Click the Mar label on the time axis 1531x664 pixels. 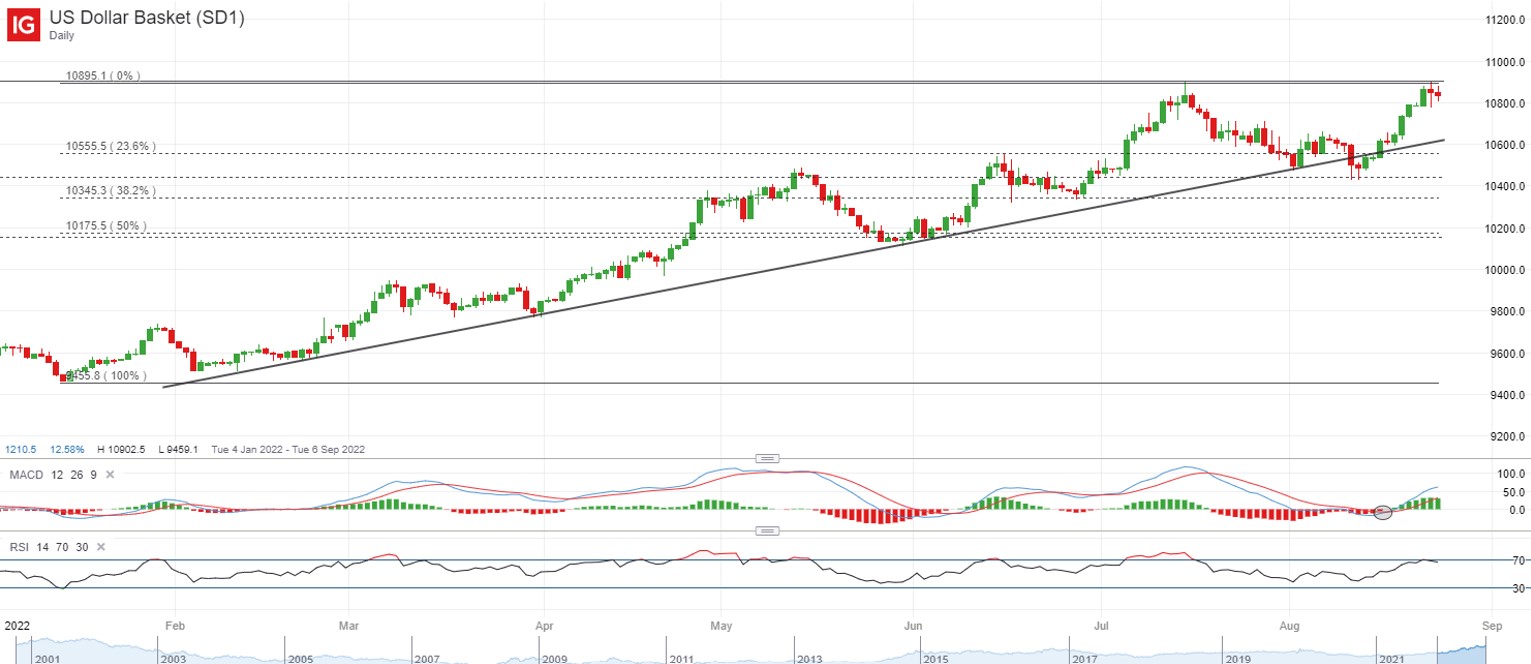348,626
